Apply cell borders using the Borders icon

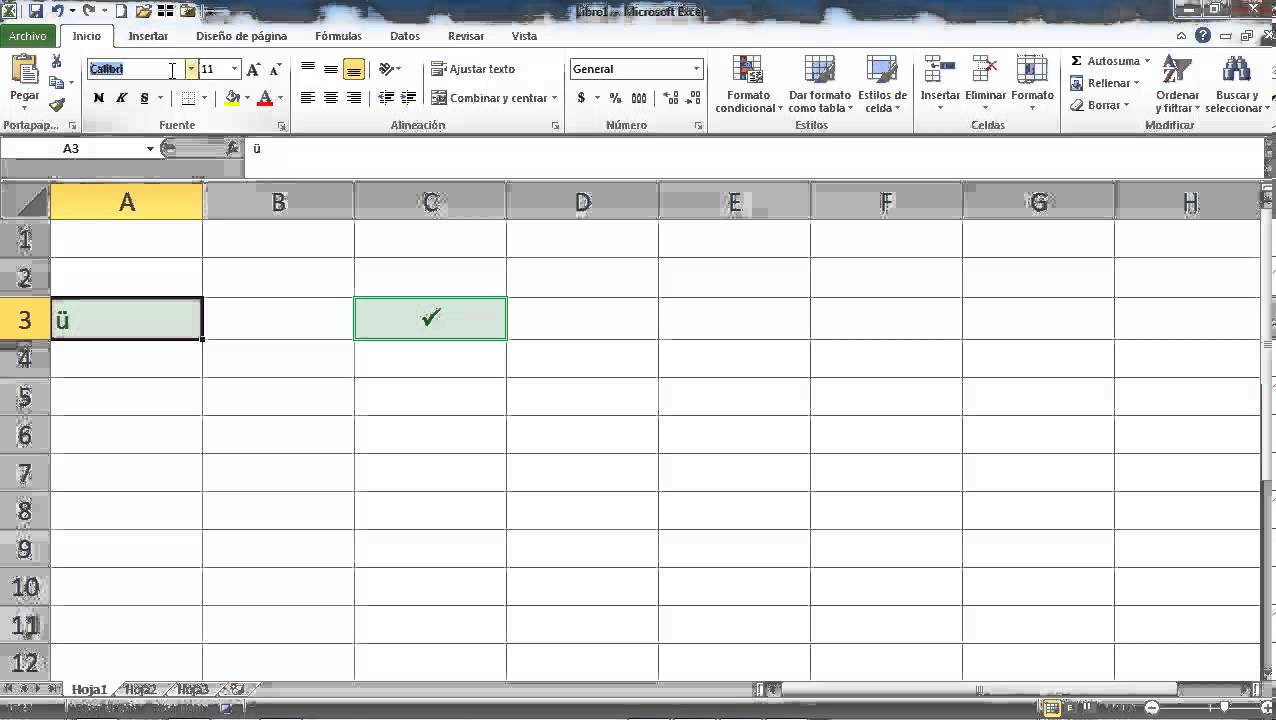click(188, 98)
